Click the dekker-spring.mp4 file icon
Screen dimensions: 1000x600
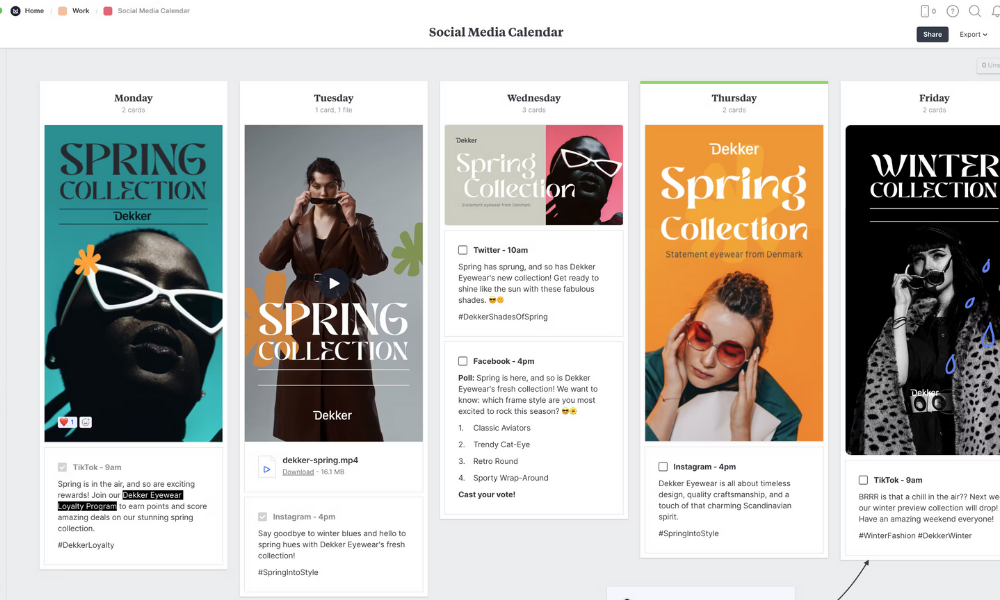(x=266, y=467)
